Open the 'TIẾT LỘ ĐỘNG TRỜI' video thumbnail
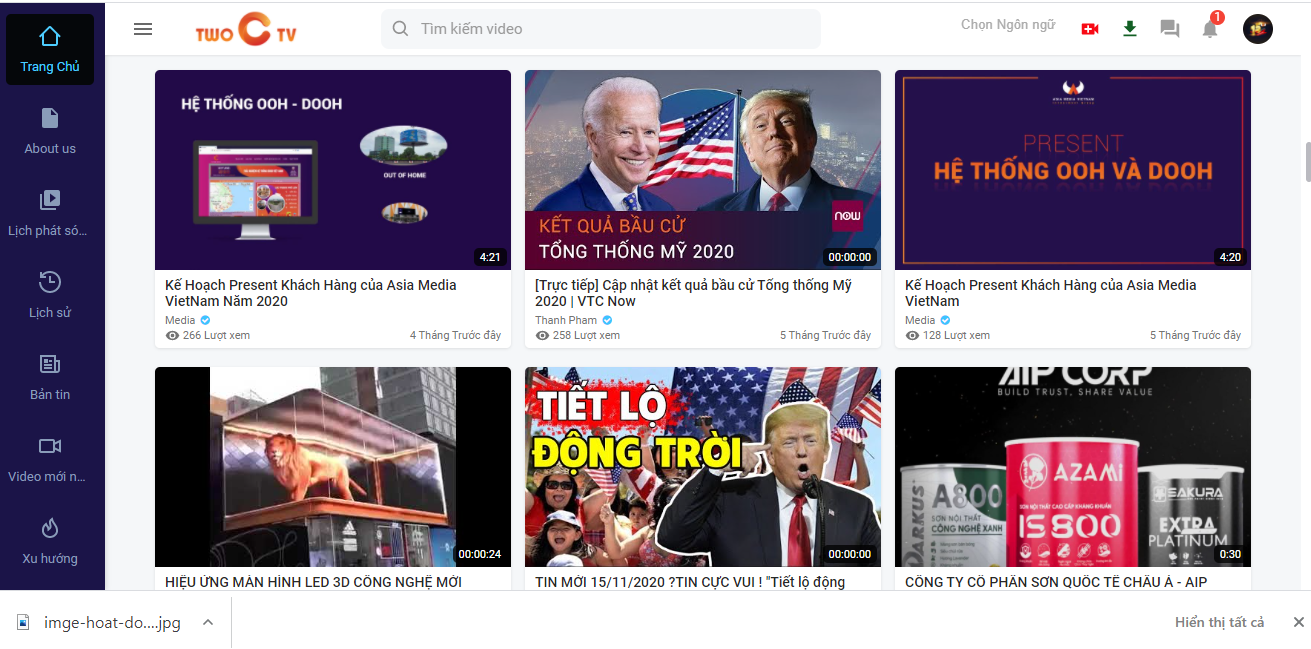The width and height of the screenshot is (1311, 649). pos(703,467)
